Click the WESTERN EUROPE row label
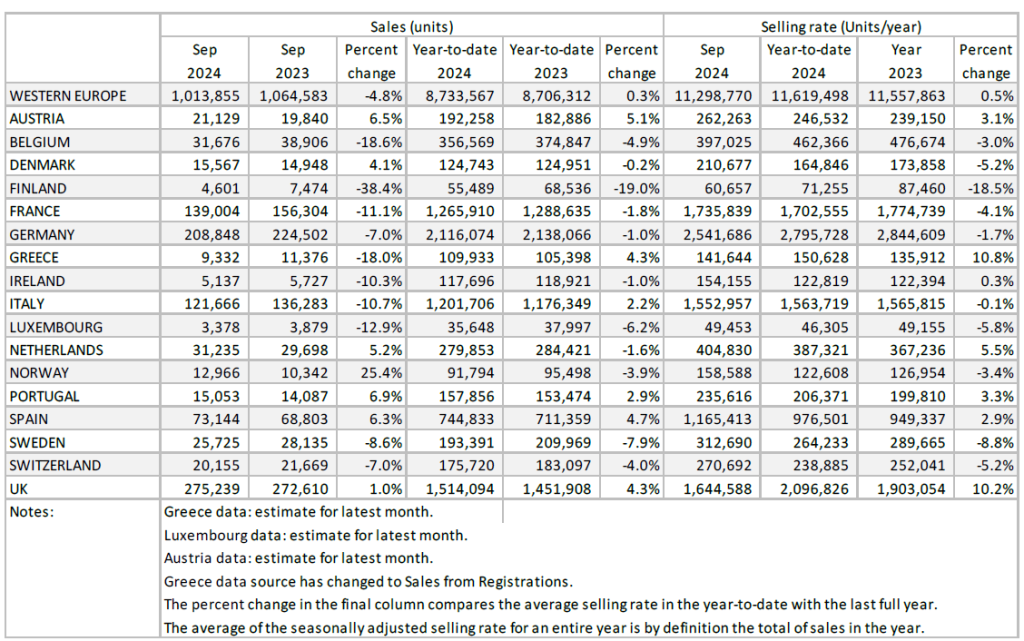The image size is (1024, 641). point(68,96)
